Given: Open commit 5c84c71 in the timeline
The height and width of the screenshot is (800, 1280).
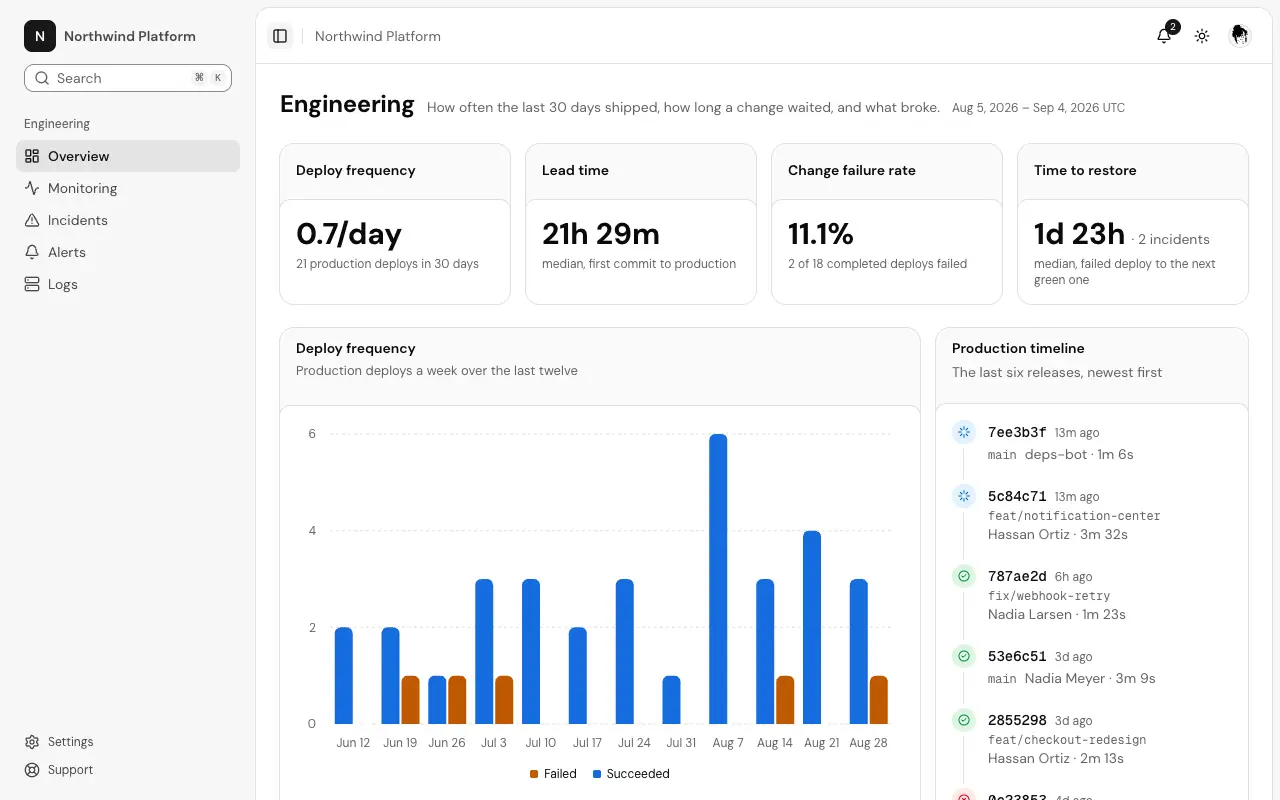Looking at the screenshot, I should (1017, 497).
